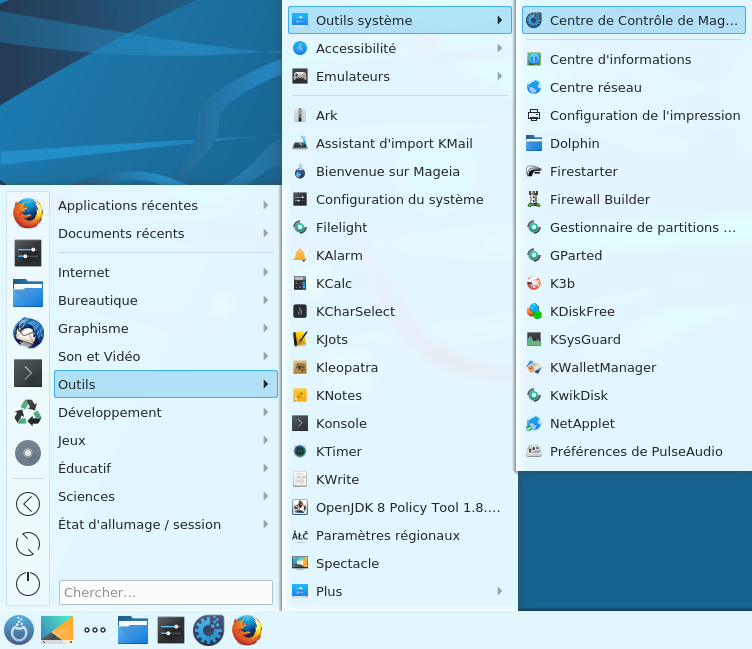This screenshot has height=649, width=752.
Task: Click the Spectacle screenshot icon
Action: pyautogui.click(x=300, y=563)
